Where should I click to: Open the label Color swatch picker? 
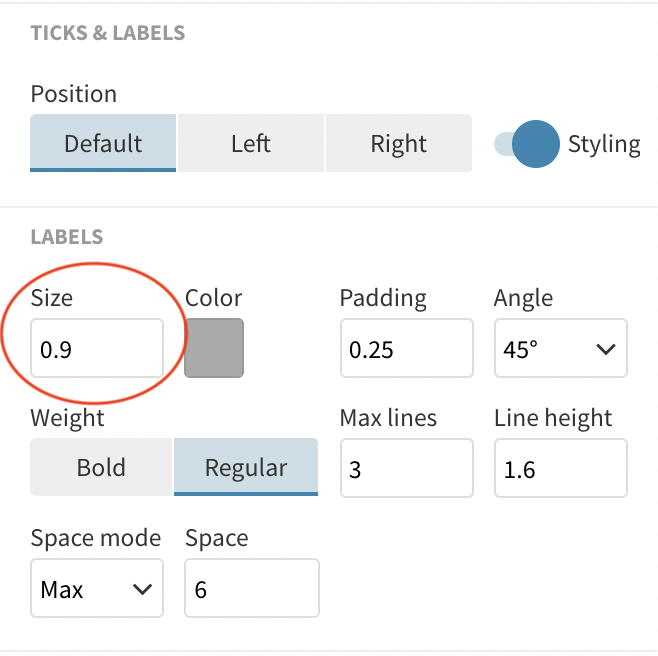coord(214,348)
